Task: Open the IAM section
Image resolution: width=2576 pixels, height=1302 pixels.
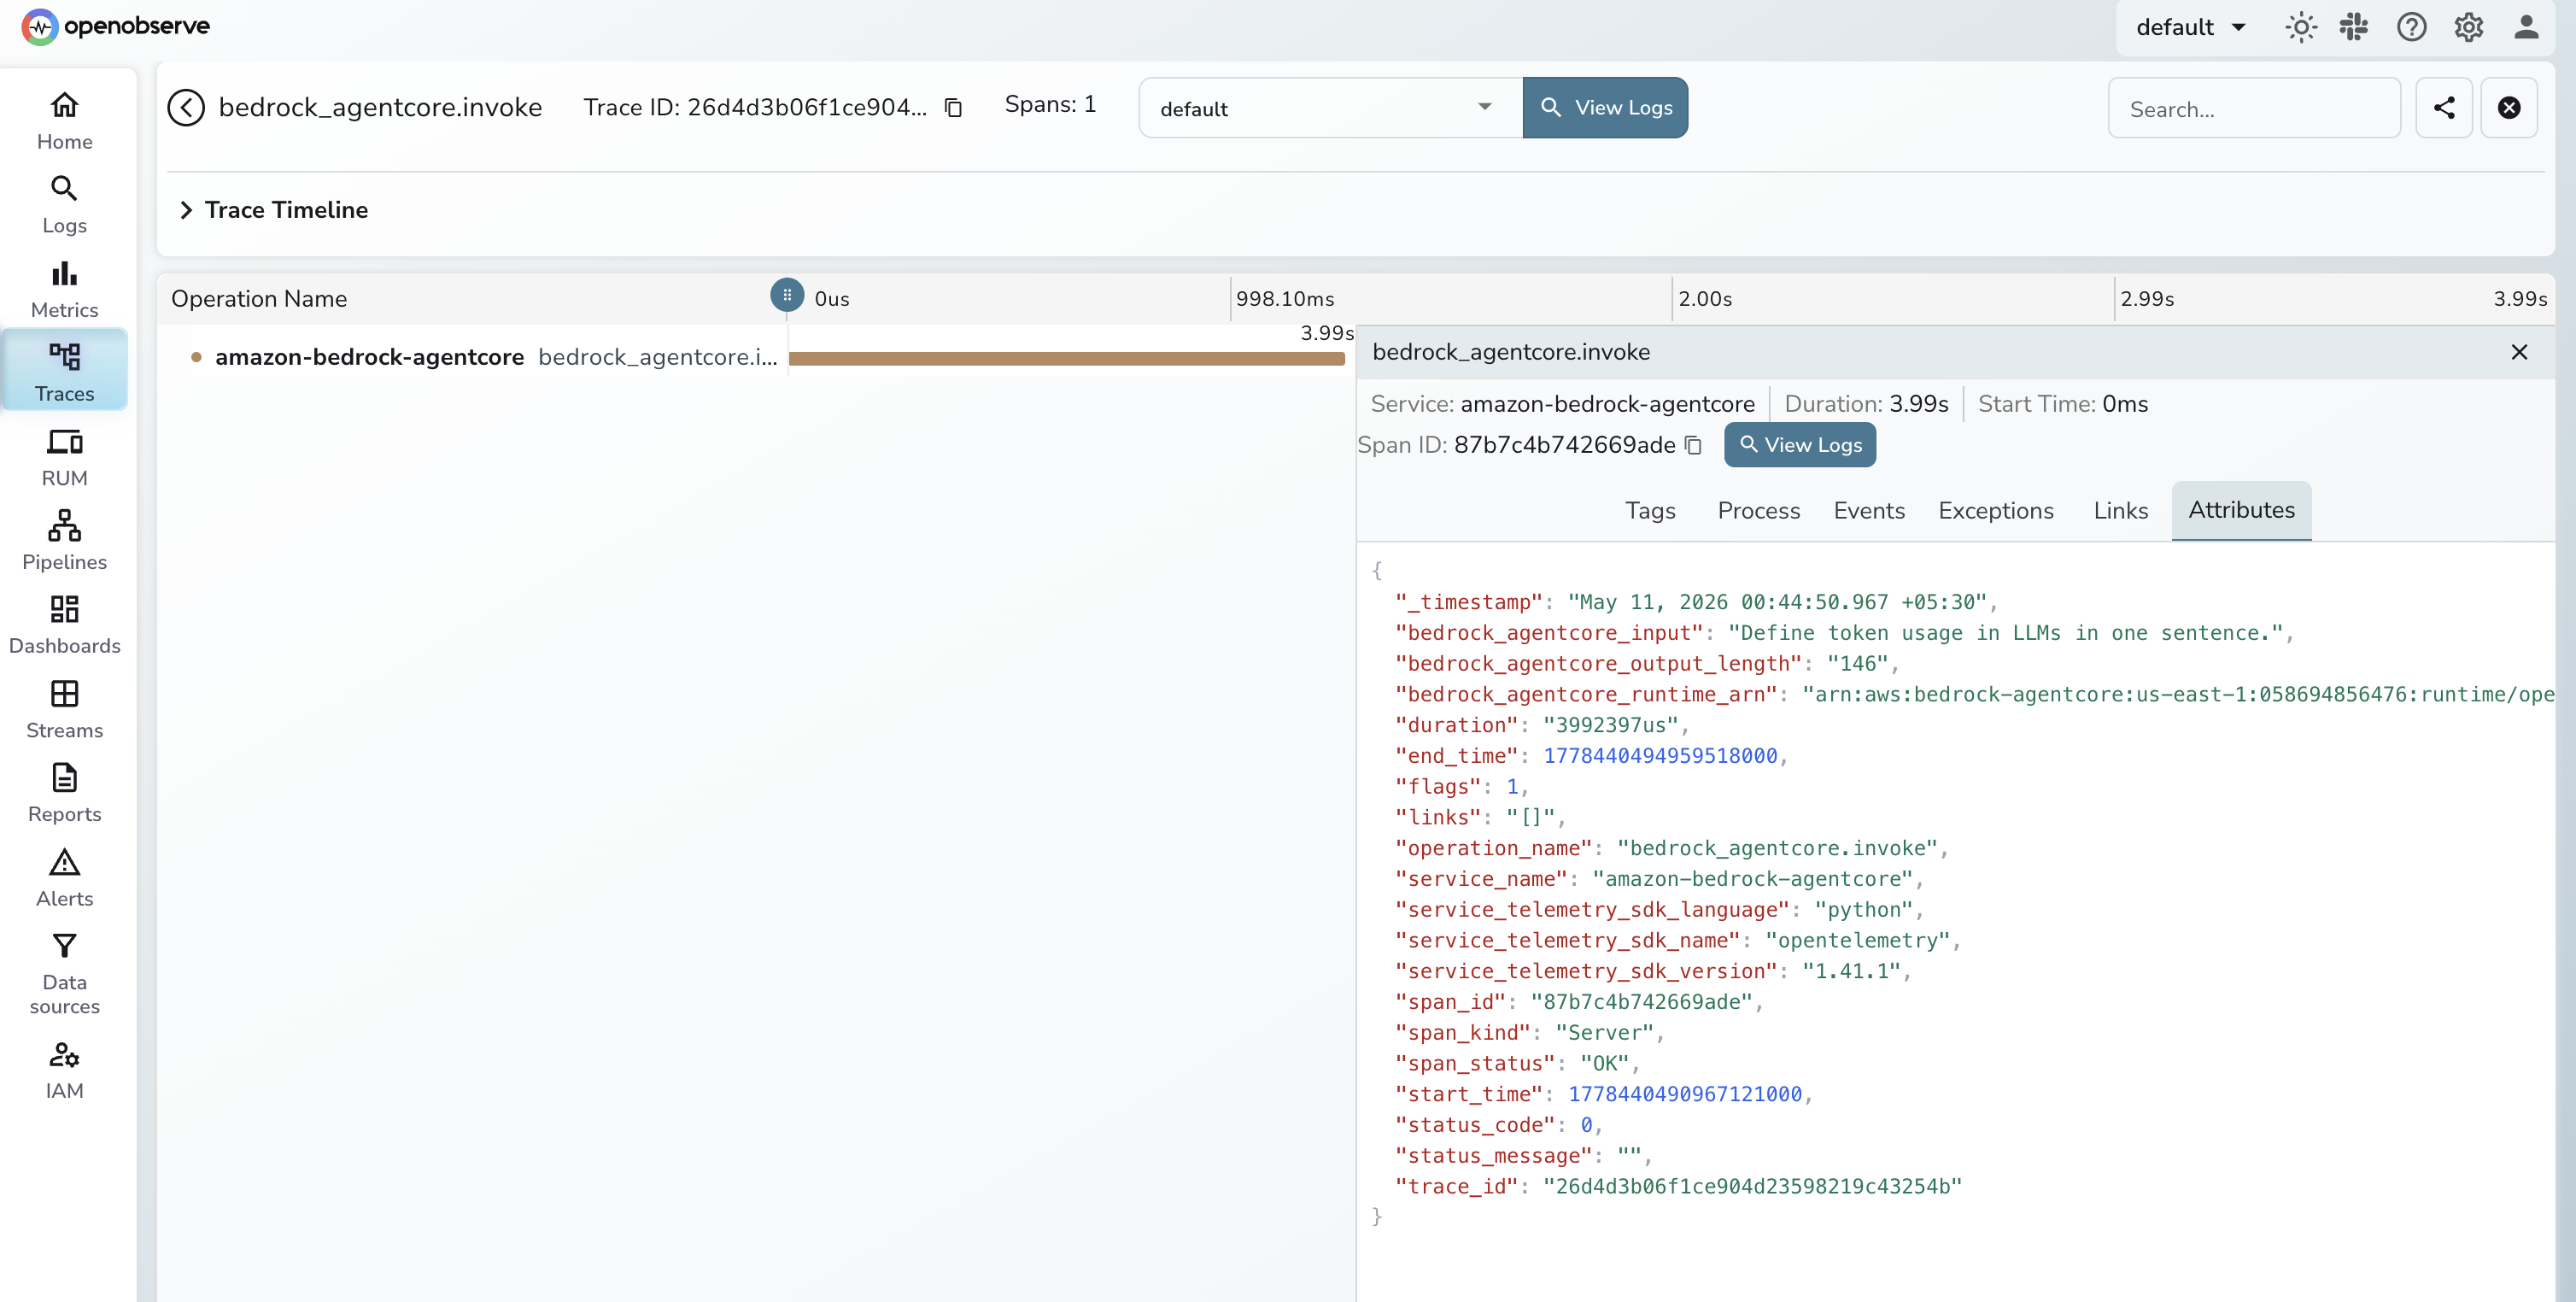Action: 64,1070
